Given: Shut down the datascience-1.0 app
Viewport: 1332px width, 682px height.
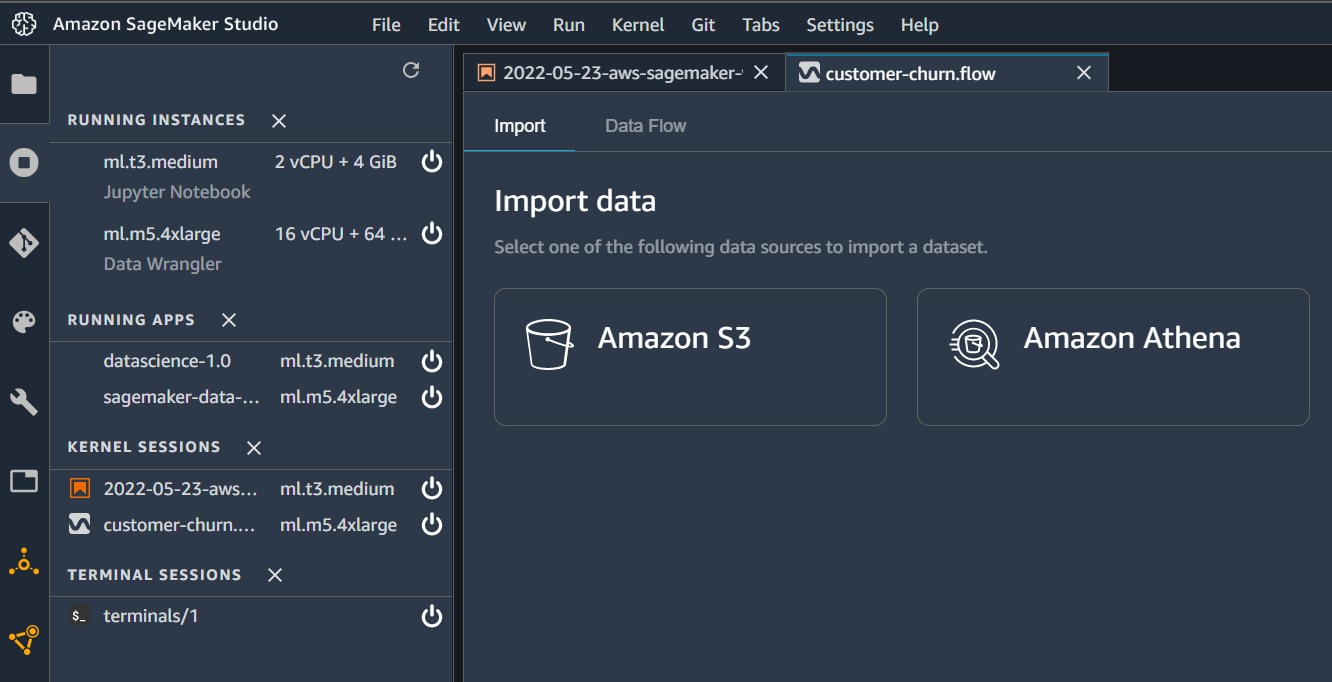Looking at the screenshot, I should coord(432,361).
